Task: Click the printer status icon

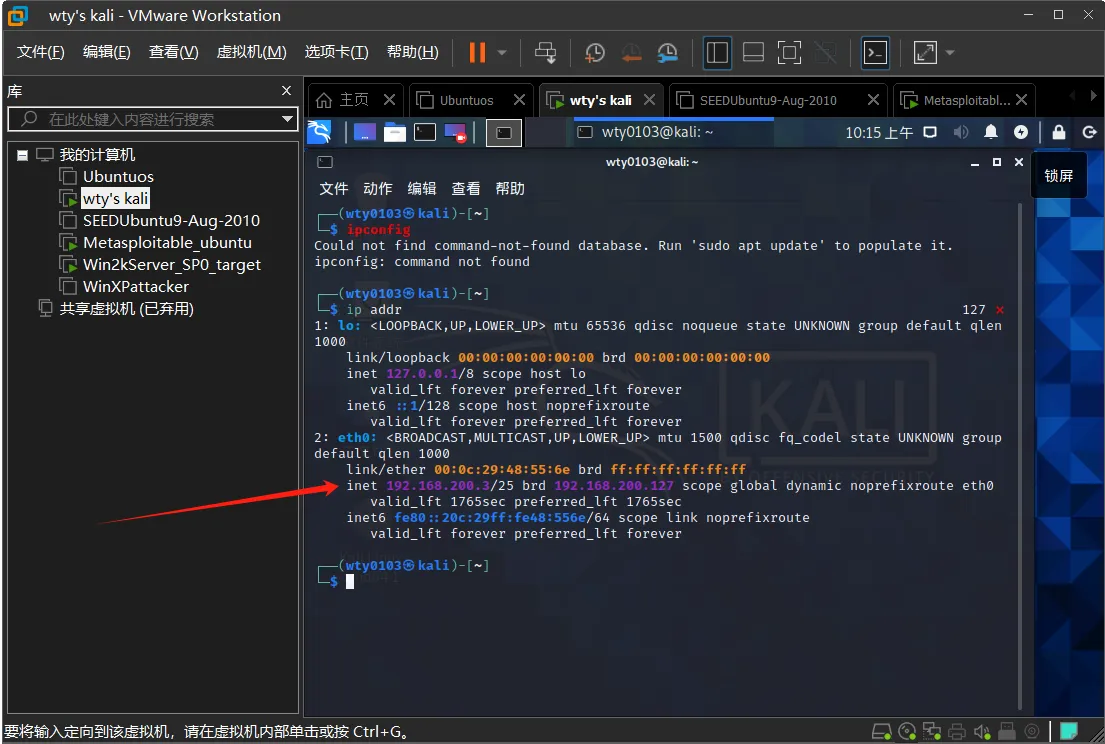Action: coord(957,731)
